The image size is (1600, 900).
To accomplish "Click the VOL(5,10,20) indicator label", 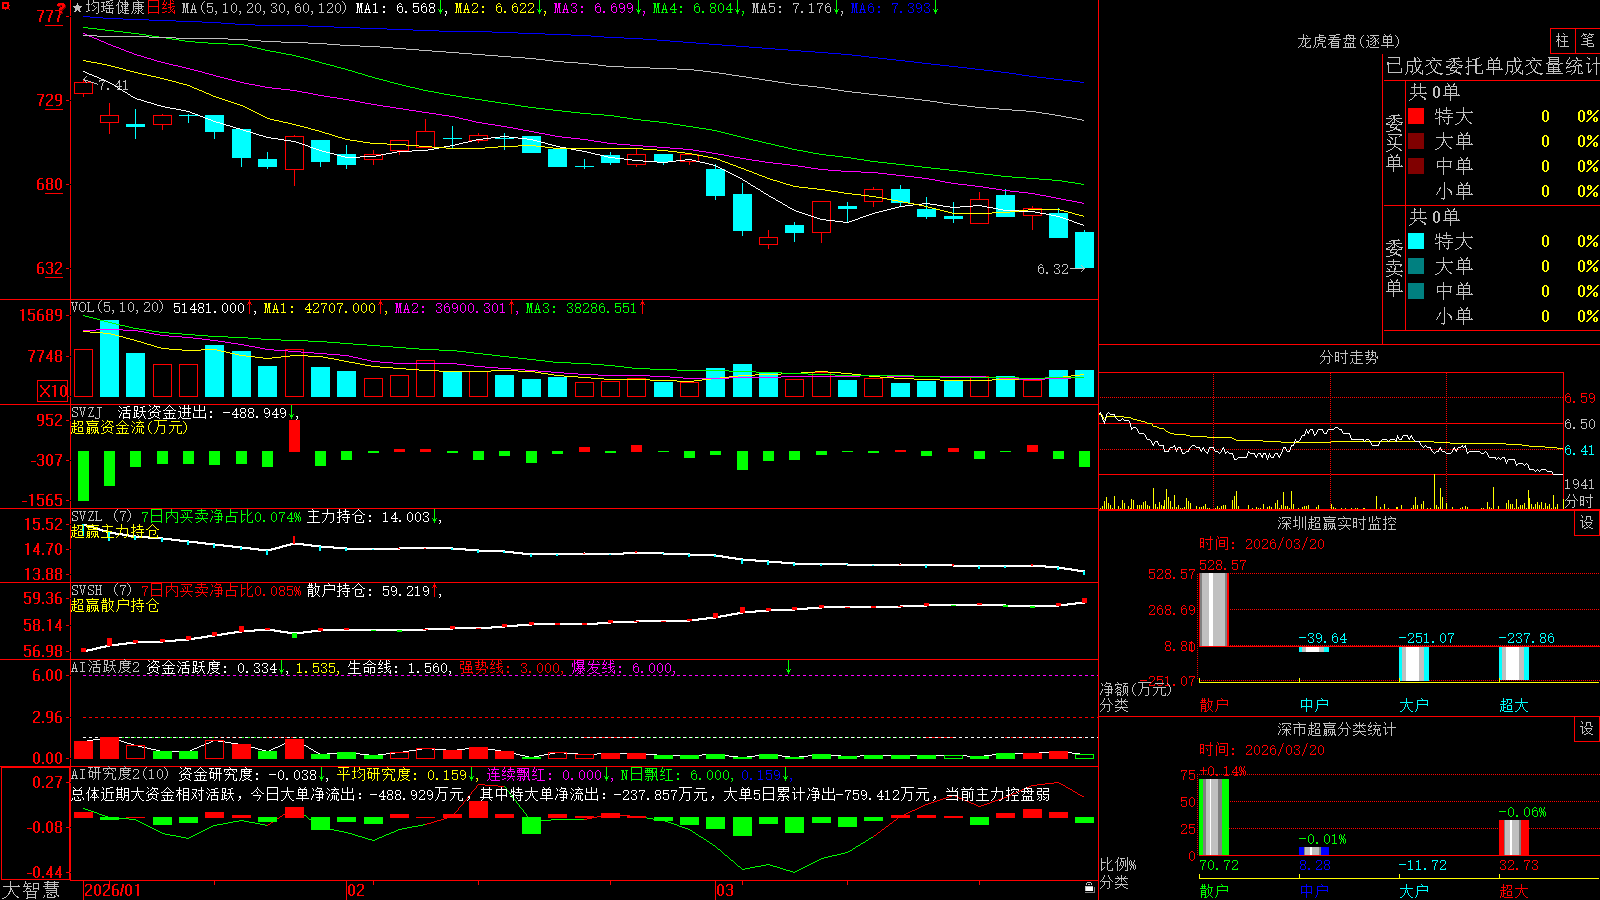I will click(117, 308).
